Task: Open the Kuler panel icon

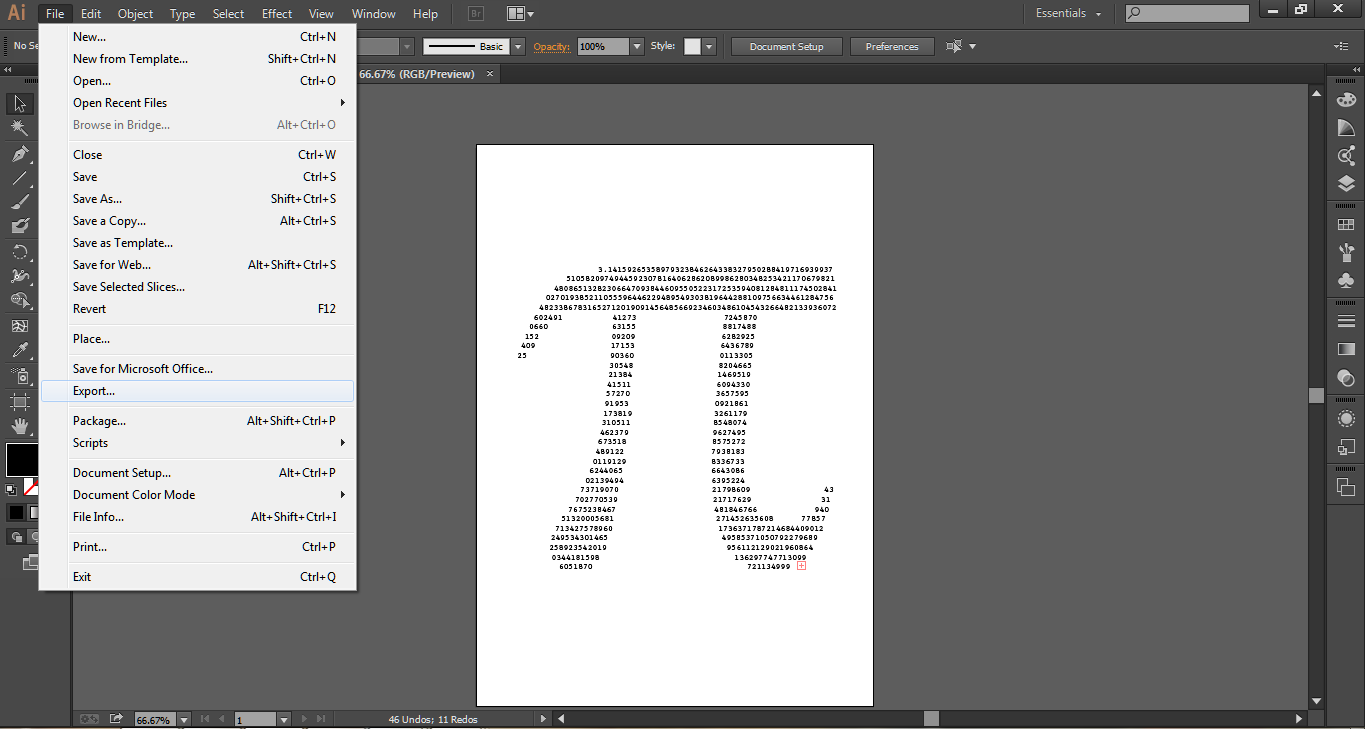Action: click(1346, 156)
